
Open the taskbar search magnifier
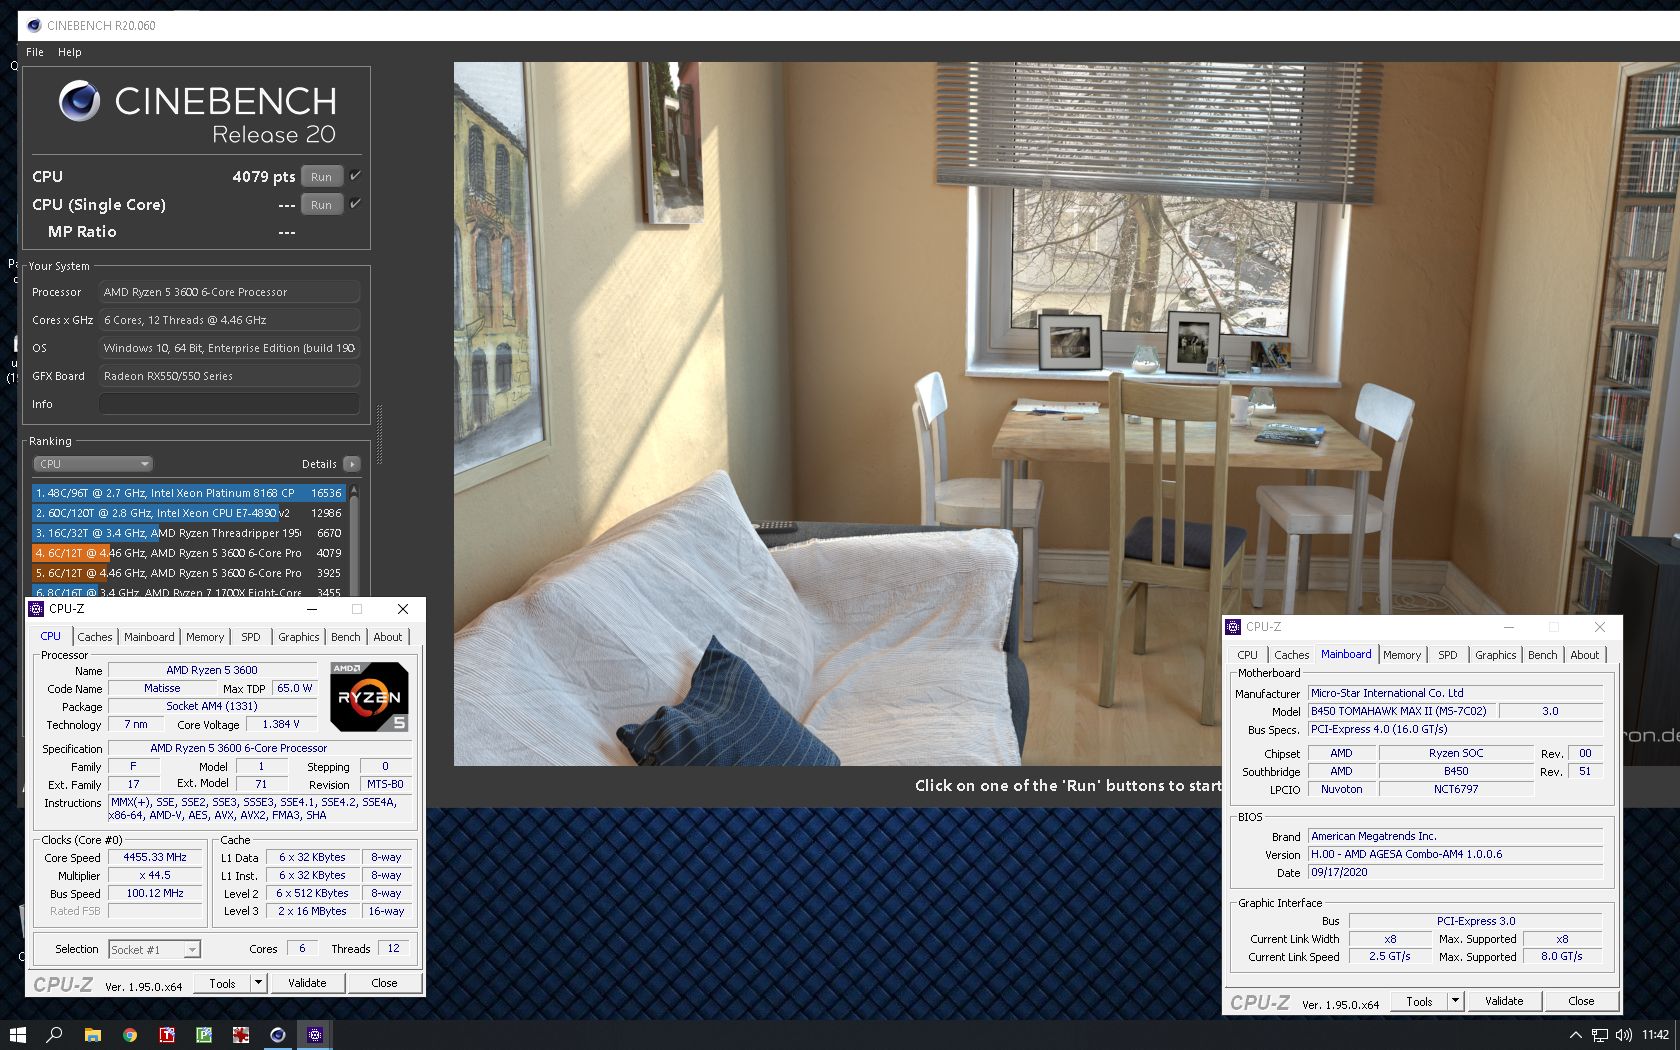54,1035
